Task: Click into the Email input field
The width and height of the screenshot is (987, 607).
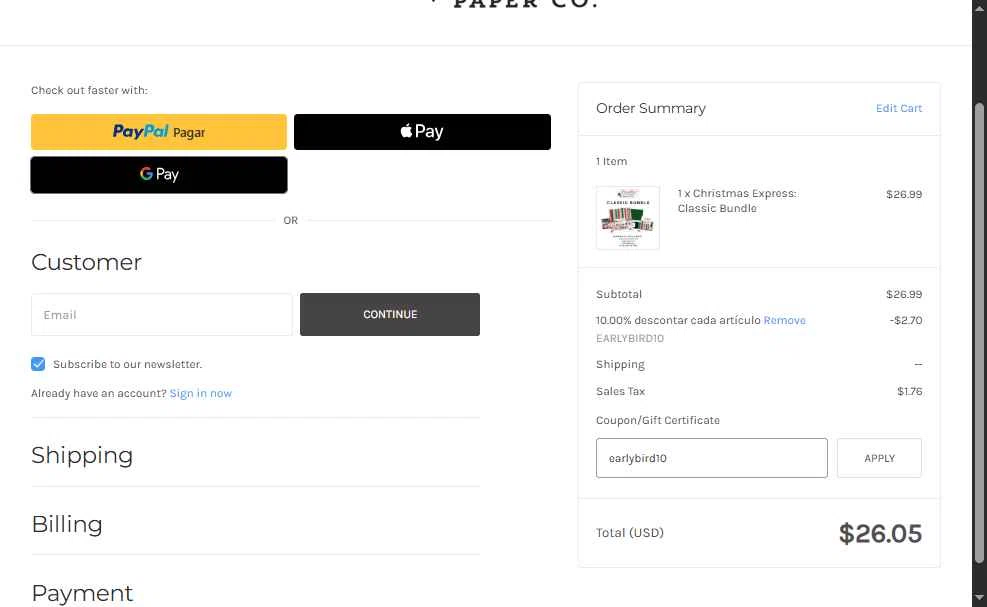Action: click(x=162, y=314)
